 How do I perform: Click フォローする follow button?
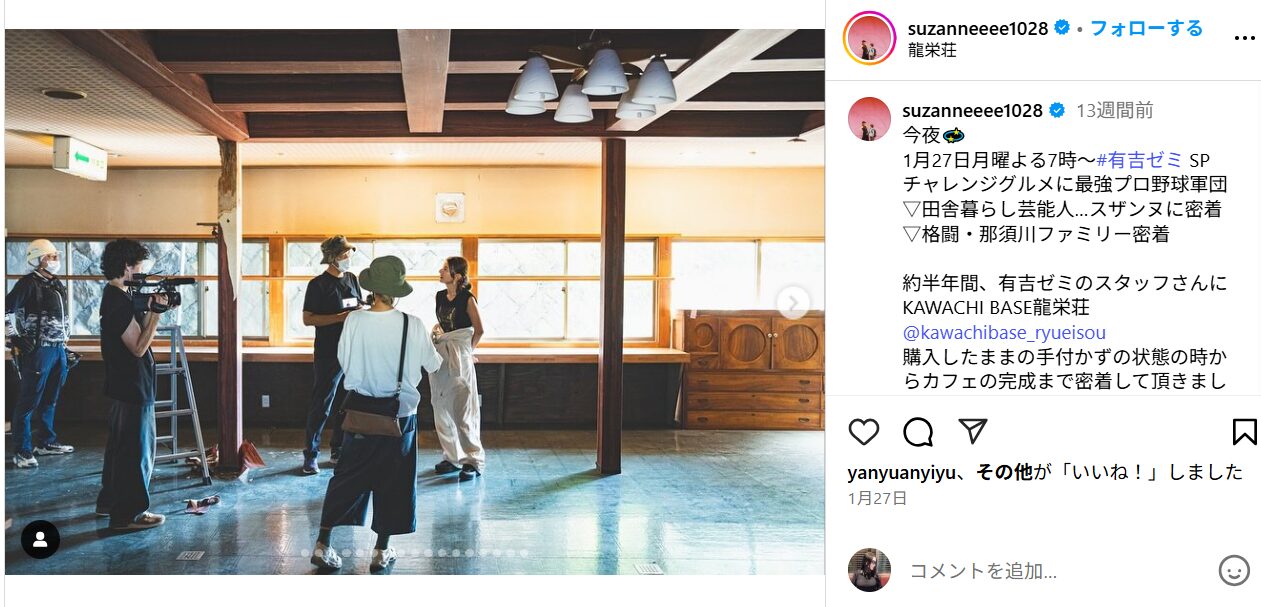(1146, 28)
